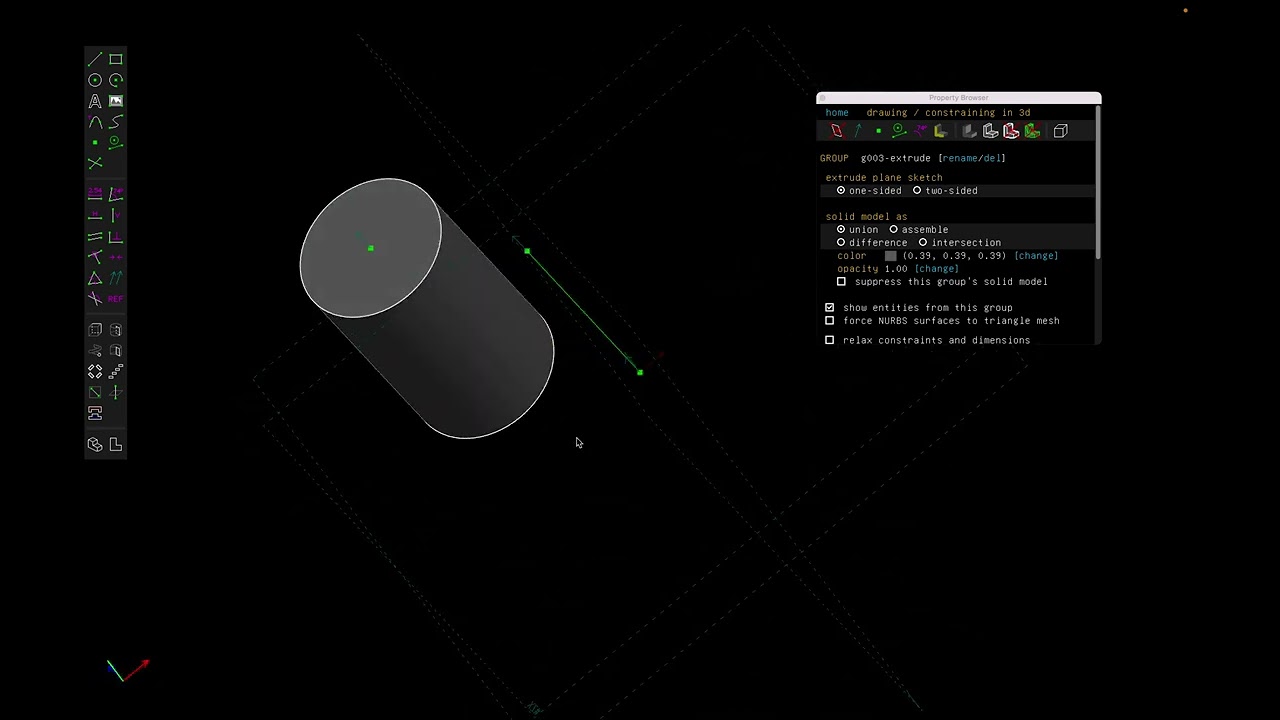Toggle show outlines of solid model
Image resolution: width=1280 pixels, height=720 pixels.
coord(1011,131)
